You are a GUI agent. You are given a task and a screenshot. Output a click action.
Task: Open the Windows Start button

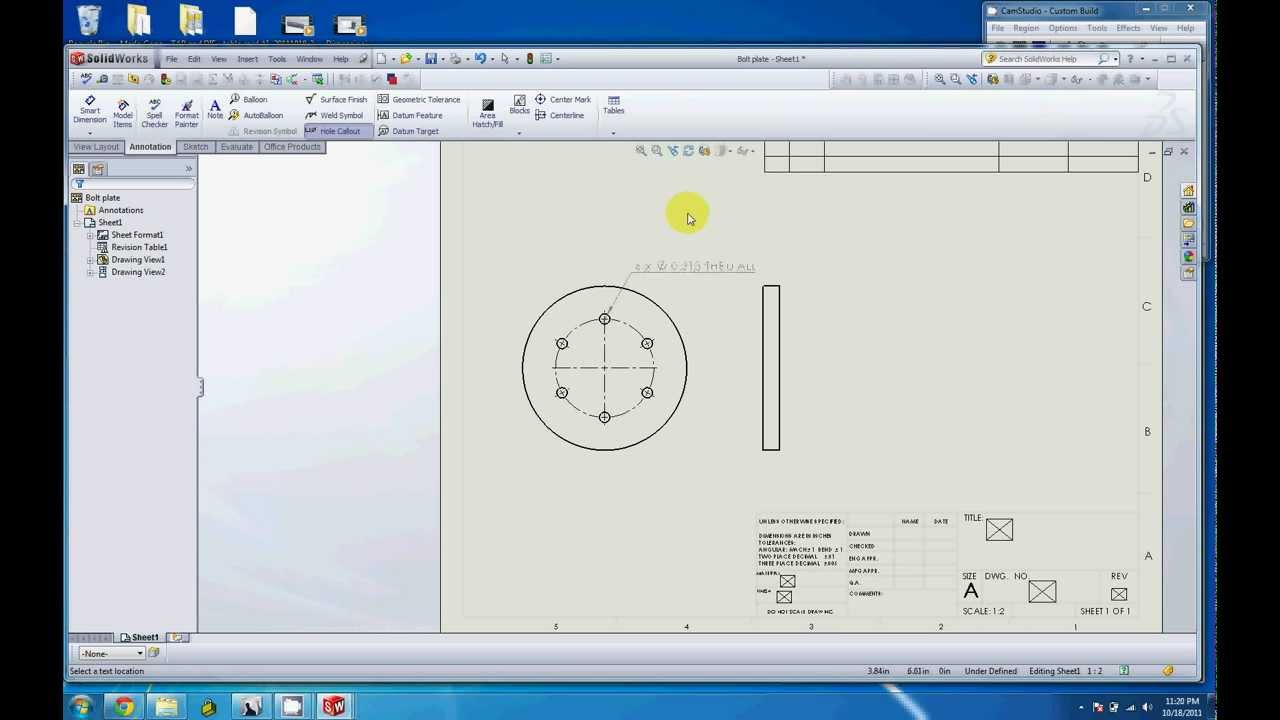[x=82, y=707]
